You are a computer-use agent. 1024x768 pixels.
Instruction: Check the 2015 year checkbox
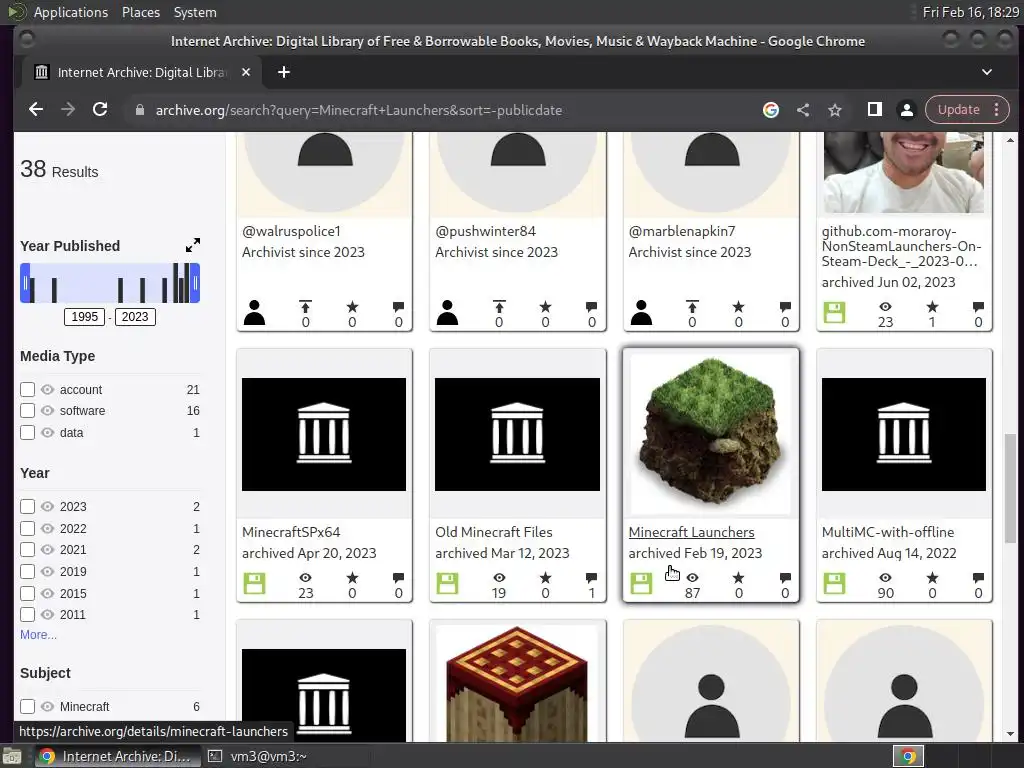click(27, 594)
